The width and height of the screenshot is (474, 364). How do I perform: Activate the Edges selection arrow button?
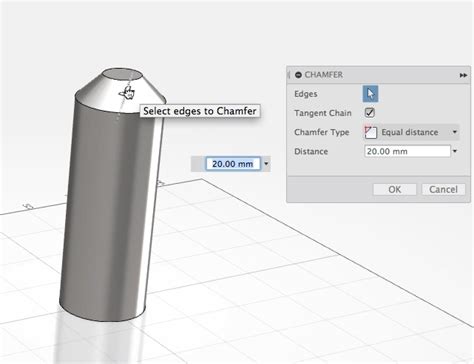370,94
